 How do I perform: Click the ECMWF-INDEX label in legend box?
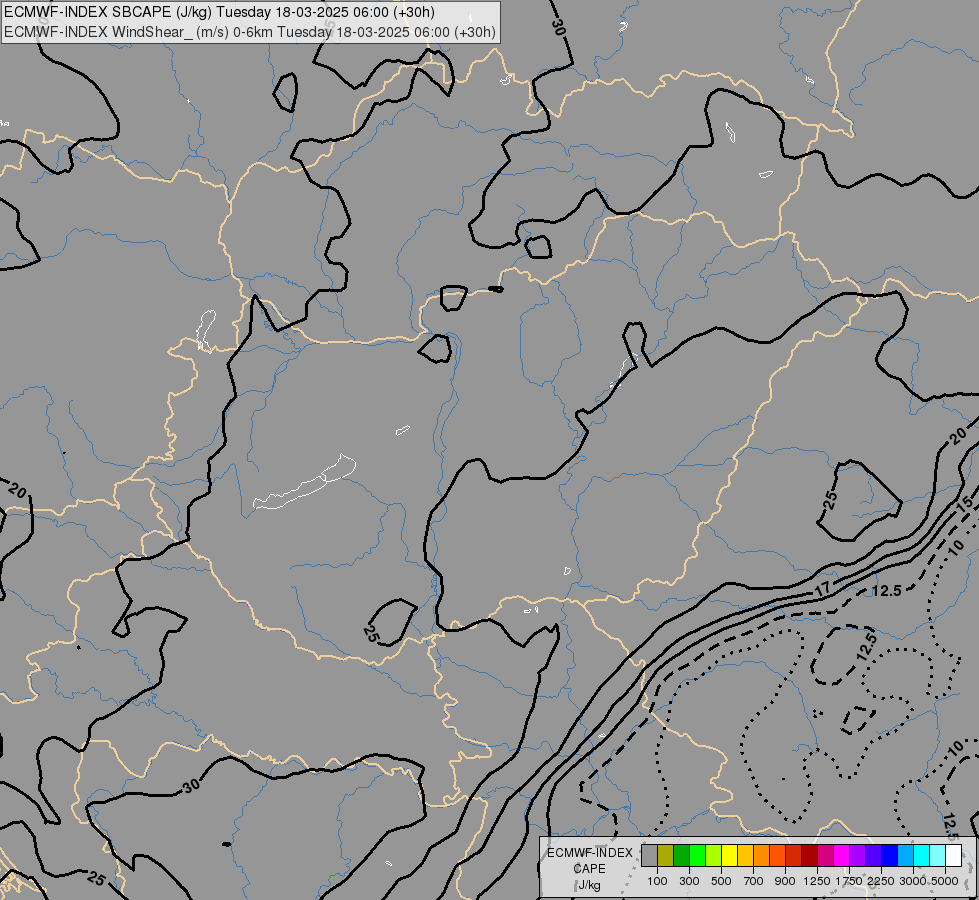589,853
